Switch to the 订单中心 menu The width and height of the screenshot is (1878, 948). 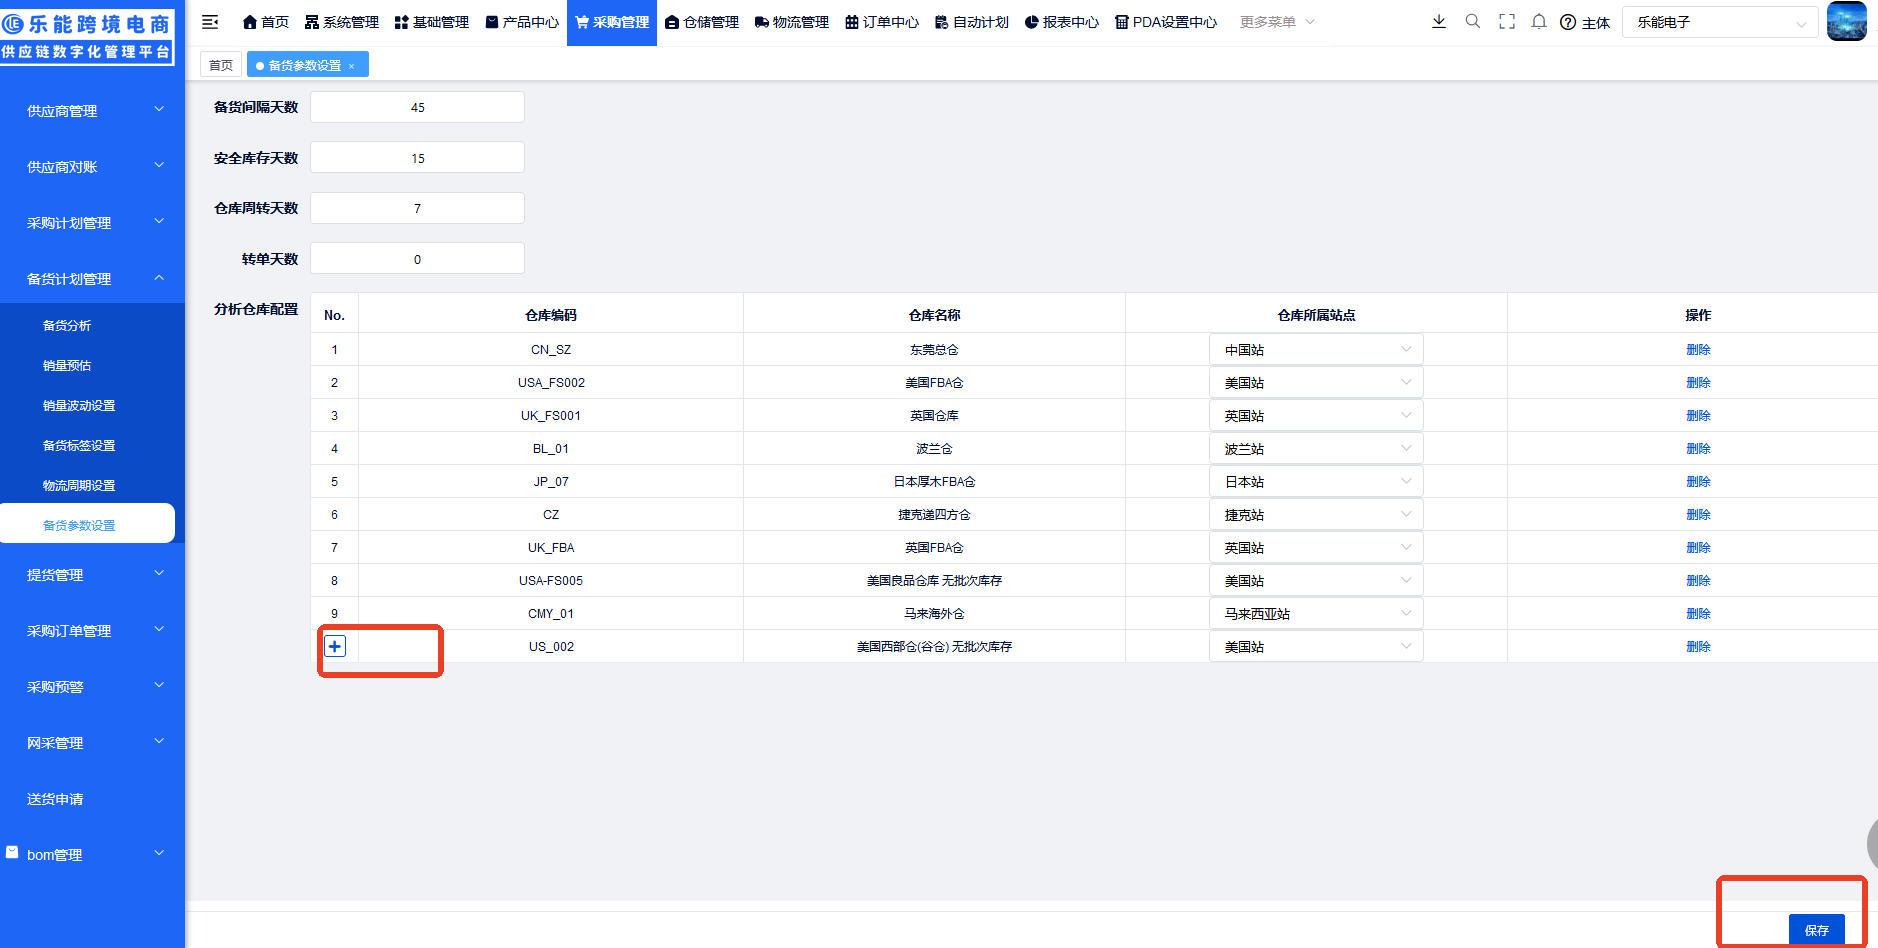(x=882, y=21)
